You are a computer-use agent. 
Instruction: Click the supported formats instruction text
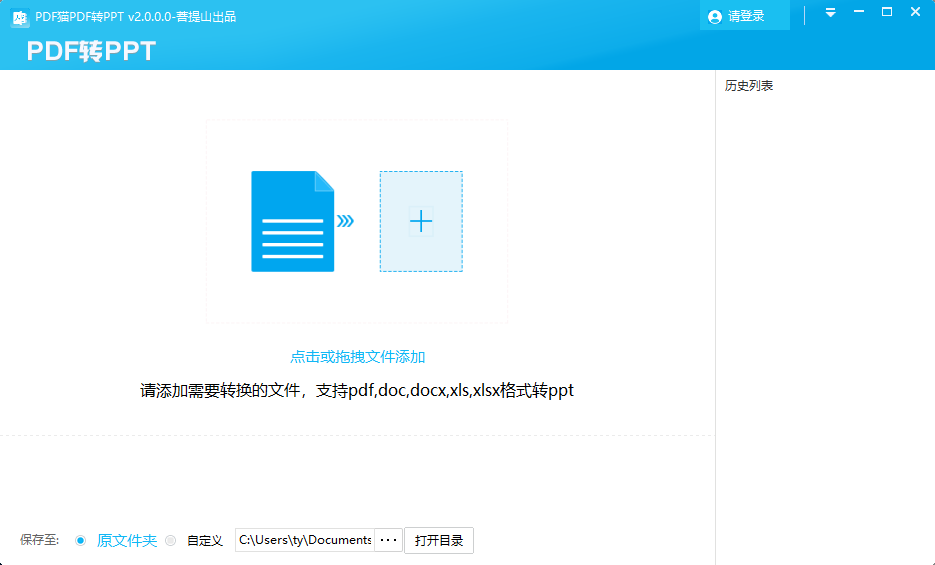[x=357, y=390]
